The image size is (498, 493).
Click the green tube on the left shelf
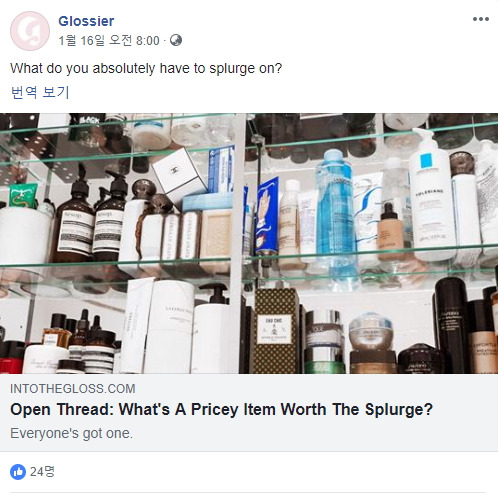(x=23, y=196)
